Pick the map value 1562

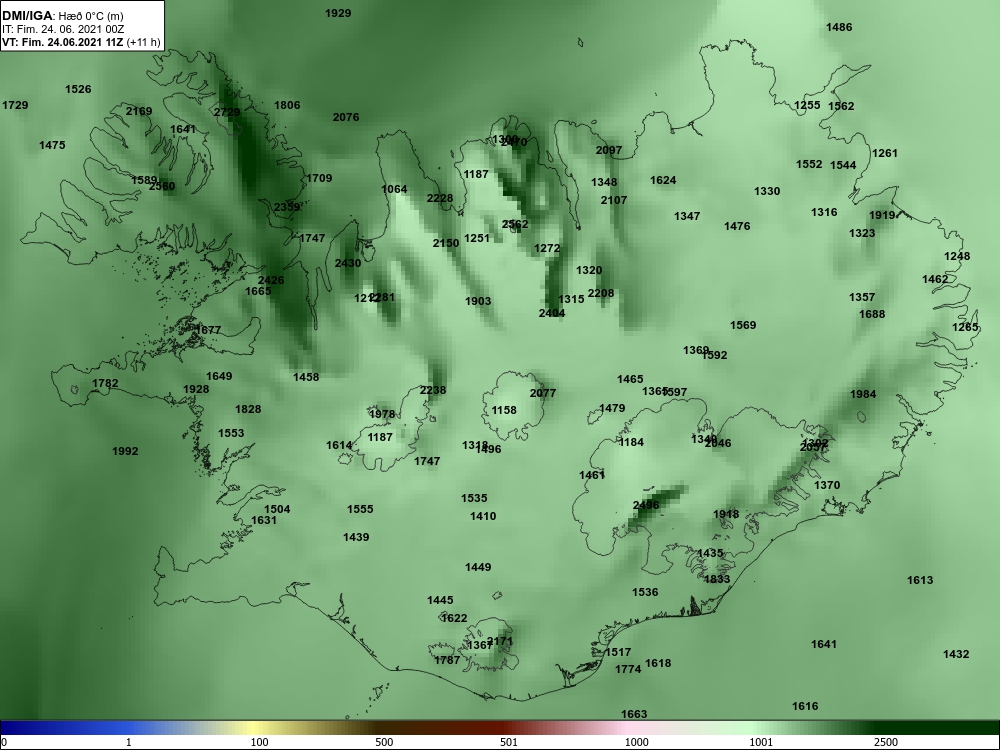coord(841,107)
